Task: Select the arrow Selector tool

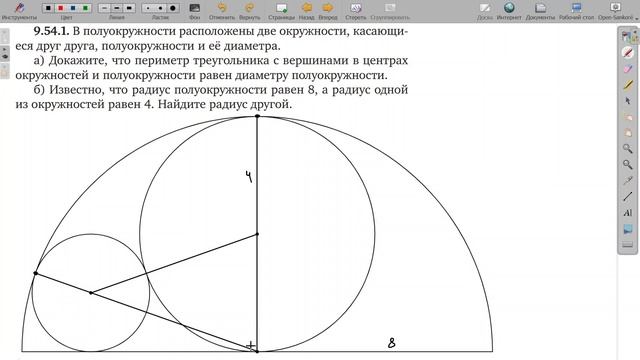Action: pyautogui.click(x=628, y=101)
